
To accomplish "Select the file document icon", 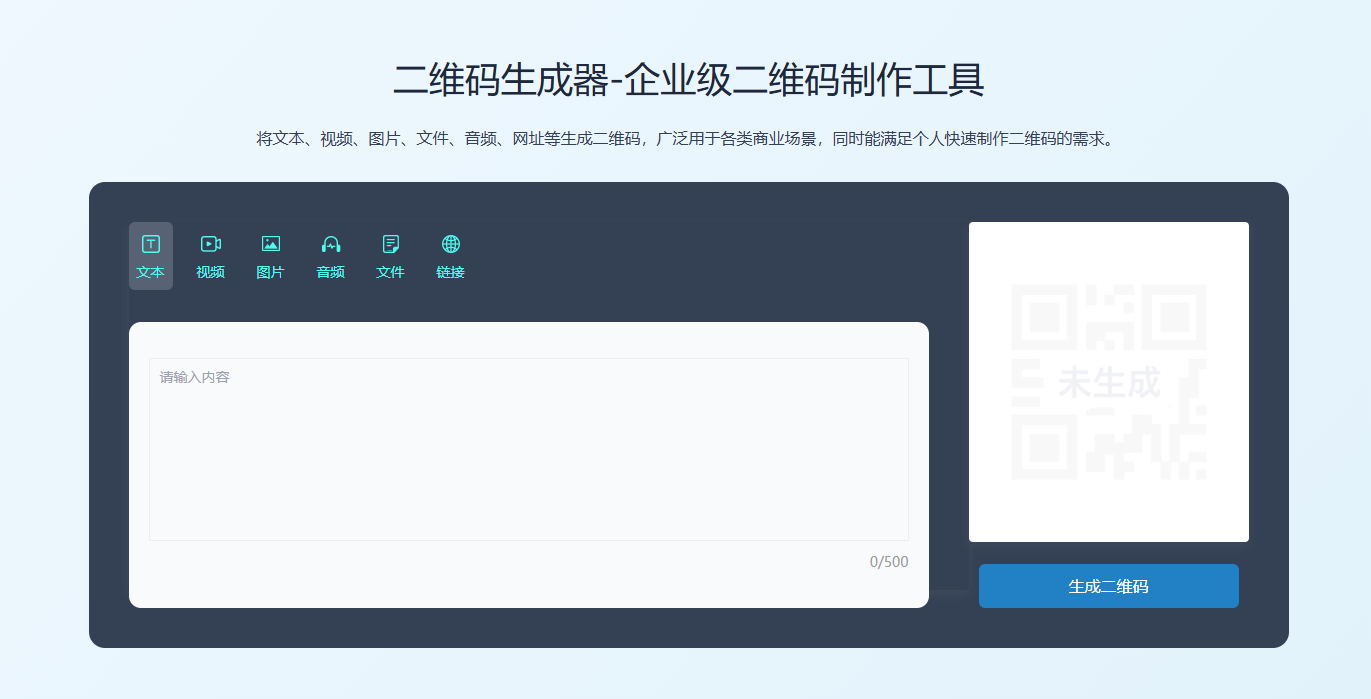I will tap(391, 244).
